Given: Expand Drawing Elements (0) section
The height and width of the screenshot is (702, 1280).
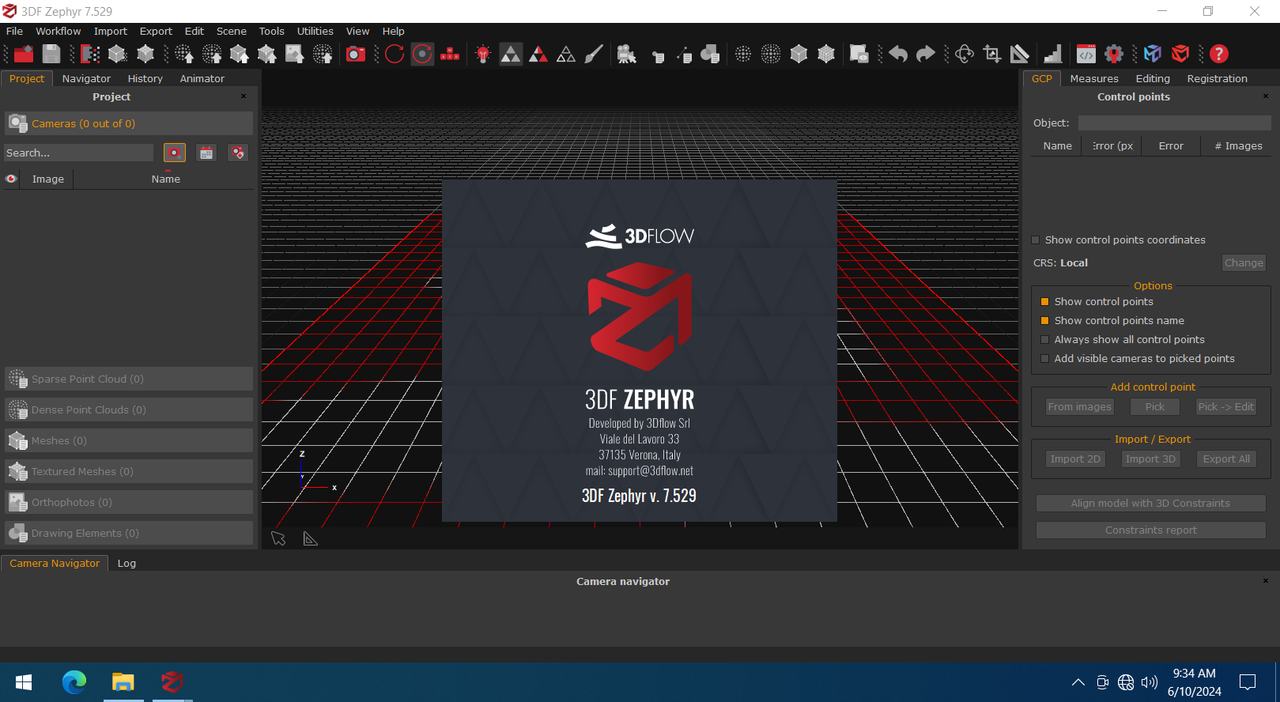Looking at the screenshot, I should 129,534.
